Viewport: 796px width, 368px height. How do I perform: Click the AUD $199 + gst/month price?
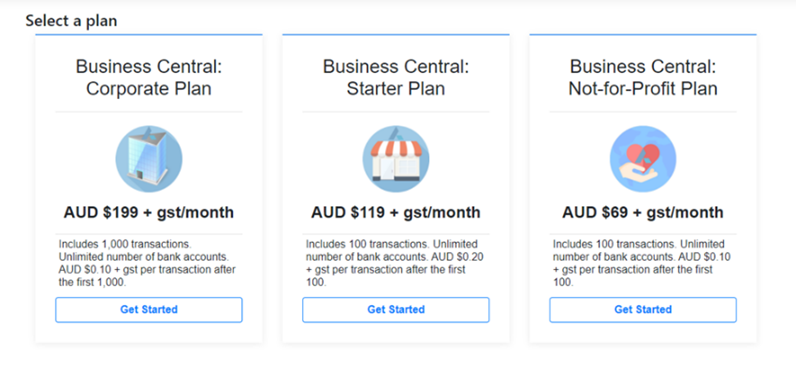[x=149, y=212]
